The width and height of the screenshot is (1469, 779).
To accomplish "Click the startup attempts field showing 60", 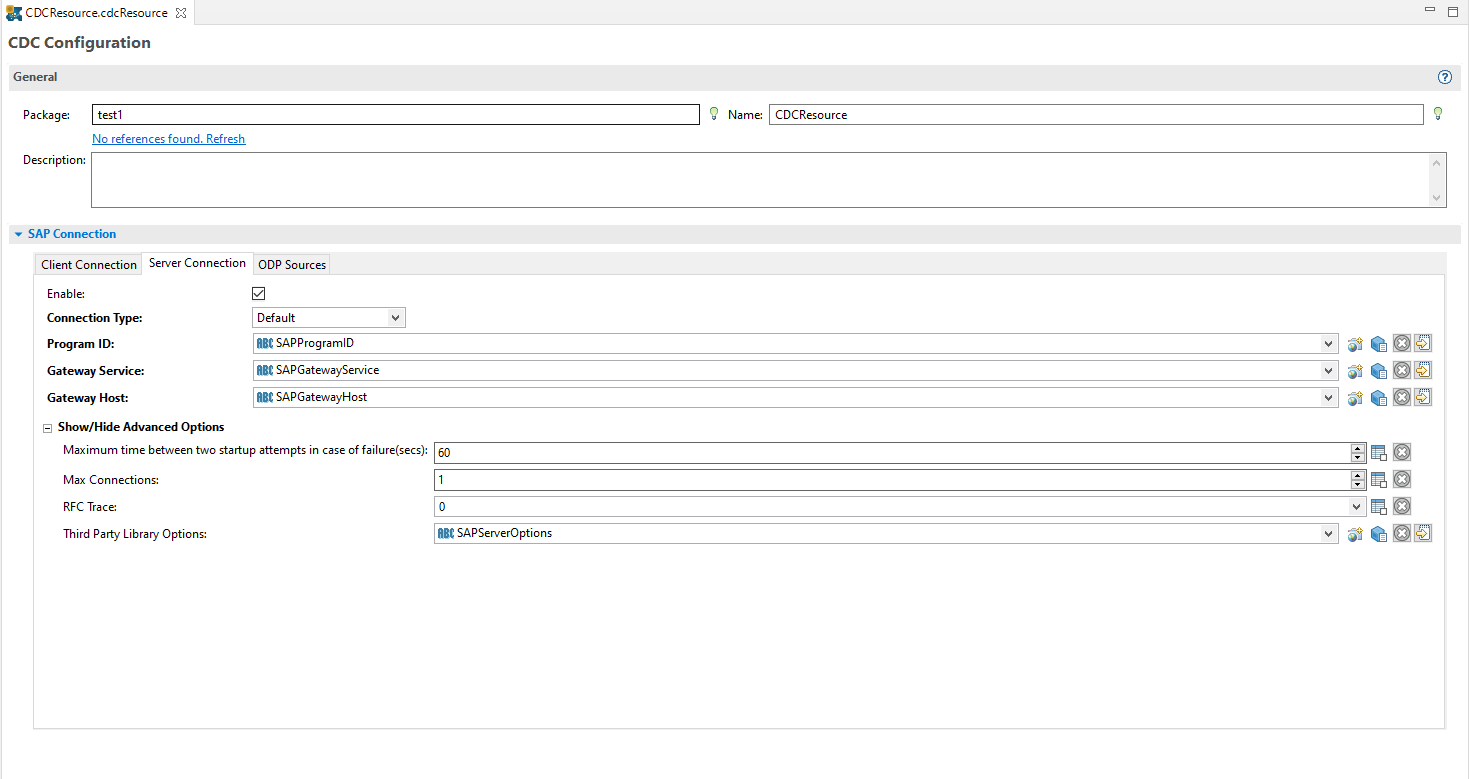I will [x=892, y=453].
